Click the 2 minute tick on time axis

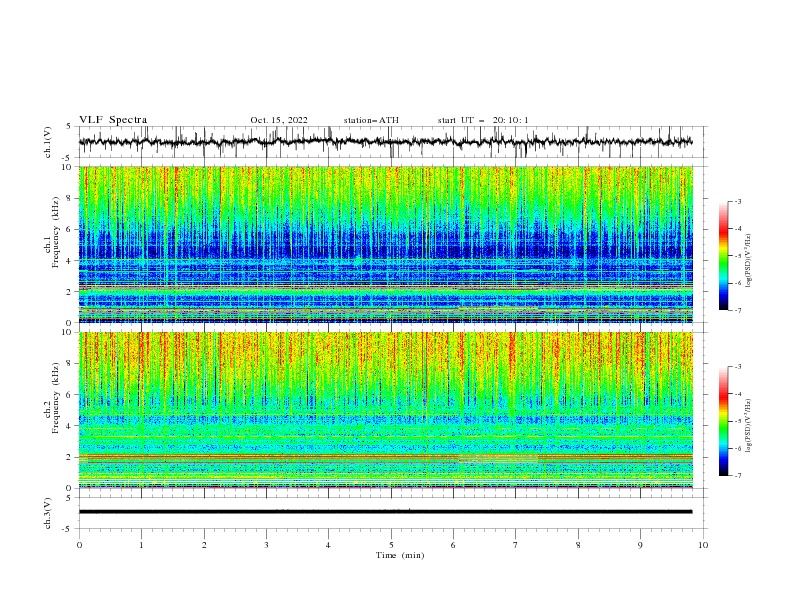coord(204,545)
